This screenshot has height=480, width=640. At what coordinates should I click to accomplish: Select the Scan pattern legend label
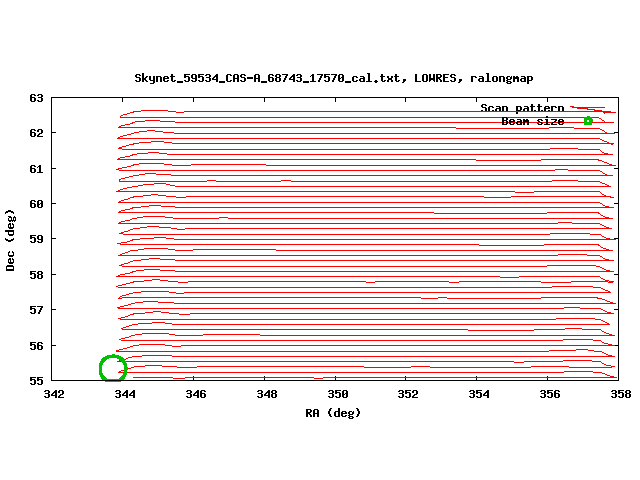pyautogui.click(x=522, y=108)
